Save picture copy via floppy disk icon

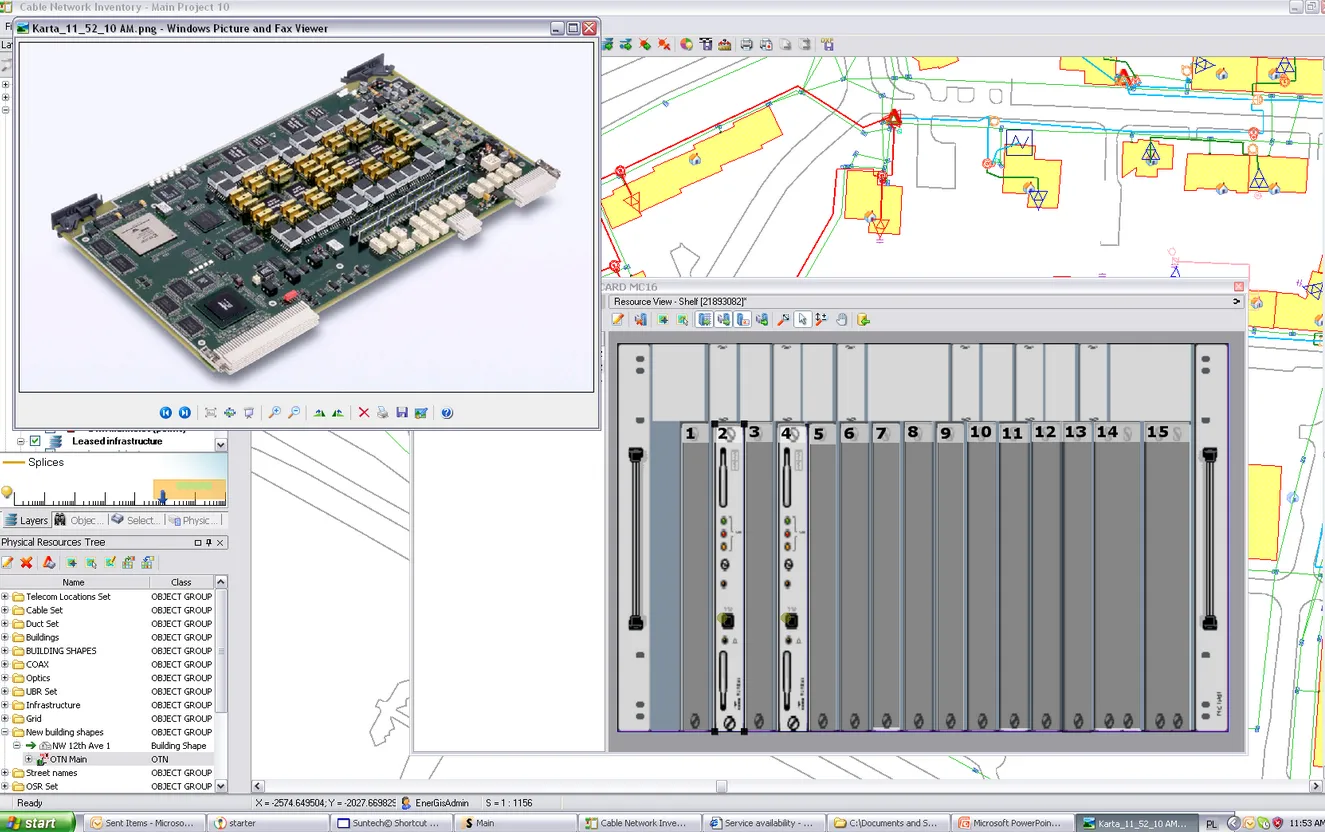click(x=402, y=413)
